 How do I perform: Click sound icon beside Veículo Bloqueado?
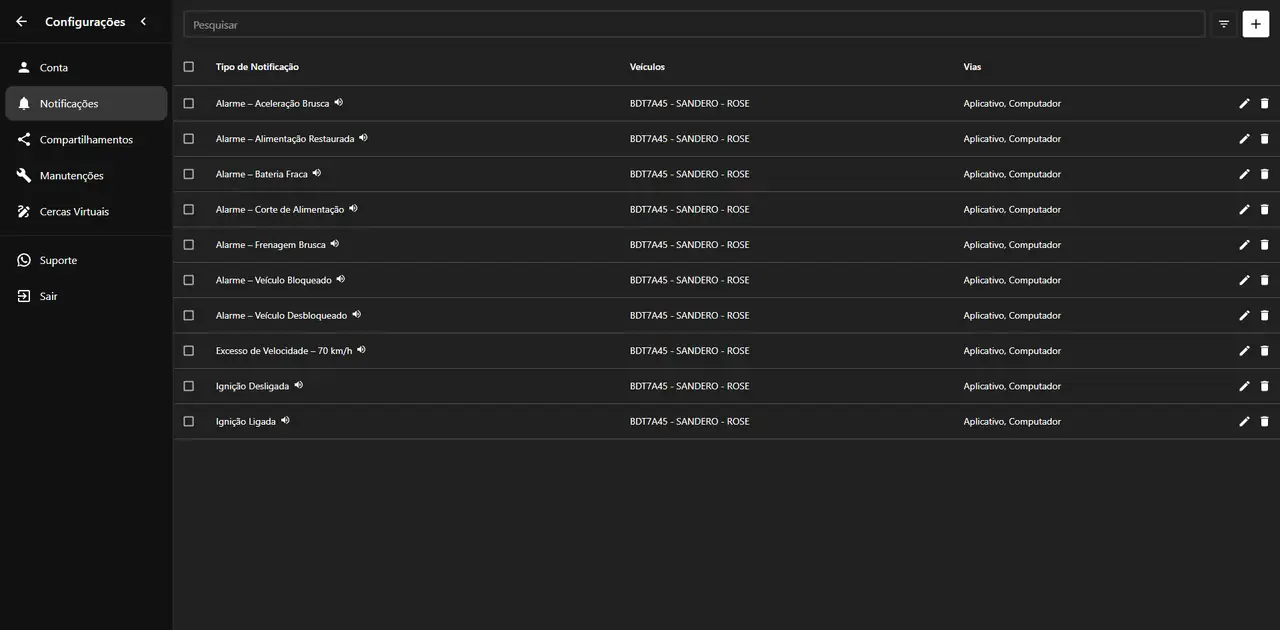(341, 279)
